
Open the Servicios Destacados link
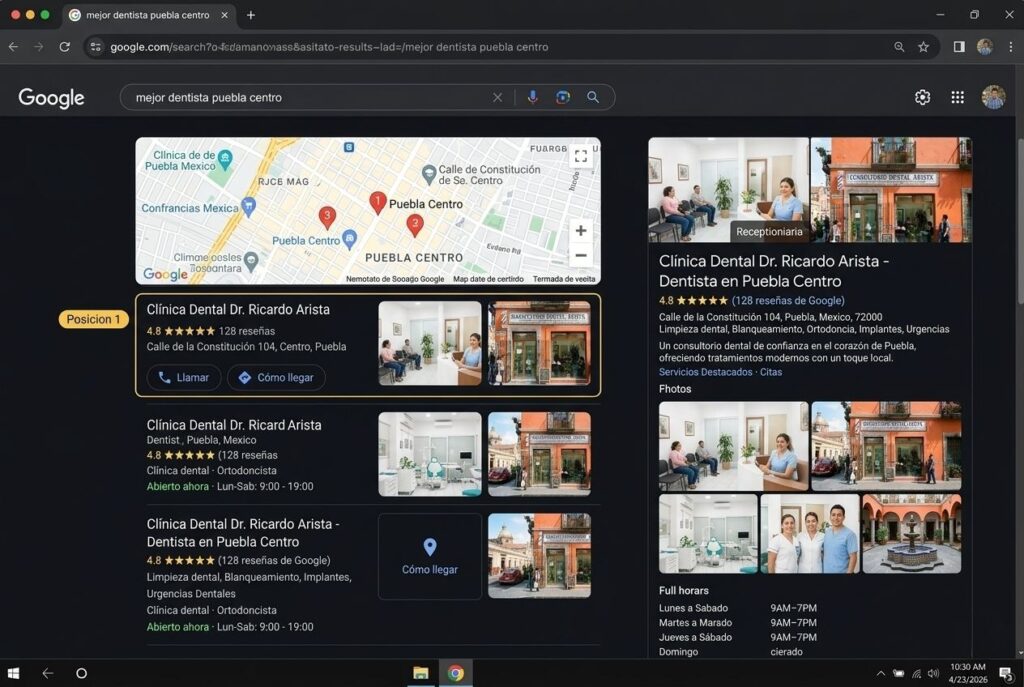[705, 372]
